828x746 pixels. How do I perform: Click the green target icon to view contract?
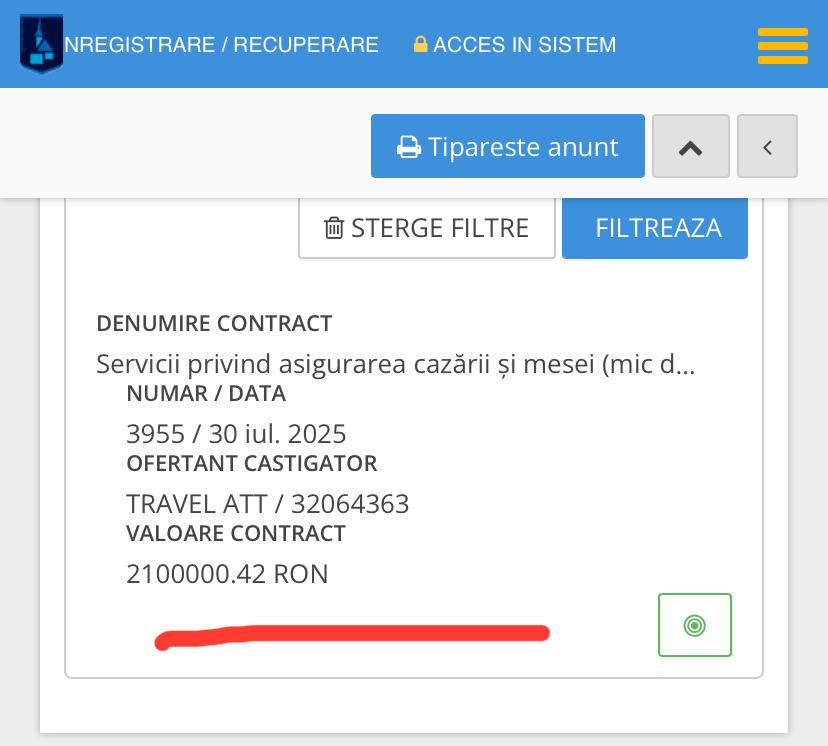tap(694, 625)
